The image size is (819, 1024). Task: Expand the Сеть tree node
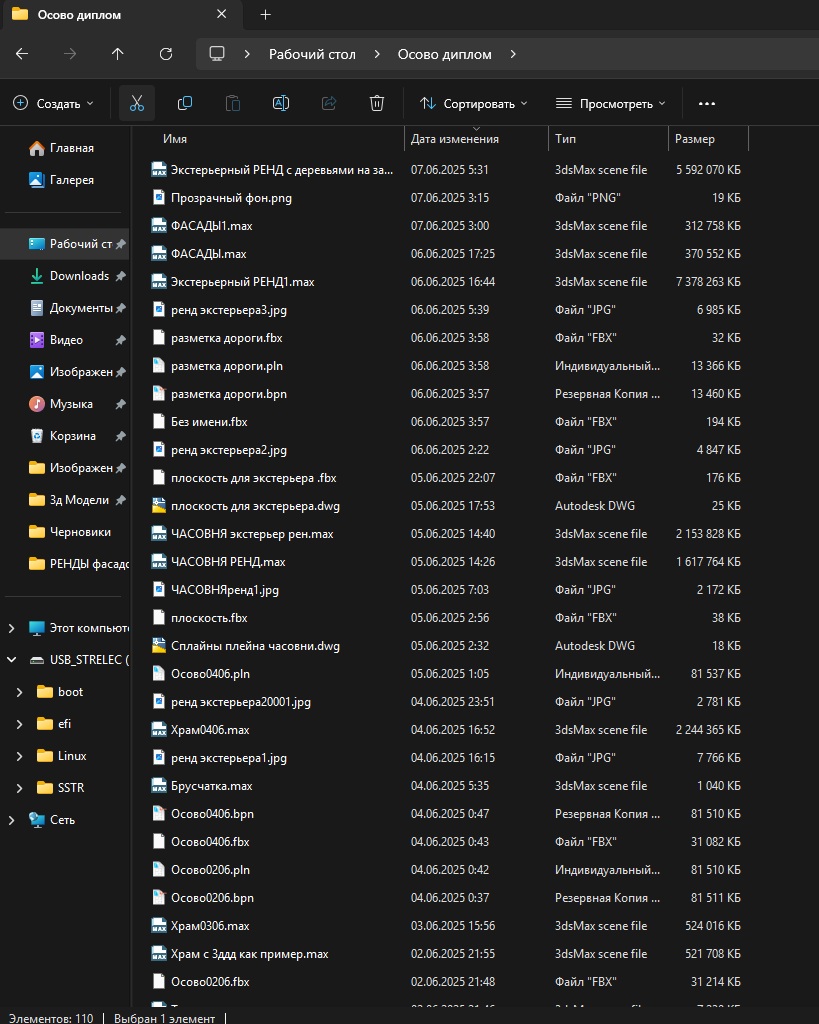[11, 820]
